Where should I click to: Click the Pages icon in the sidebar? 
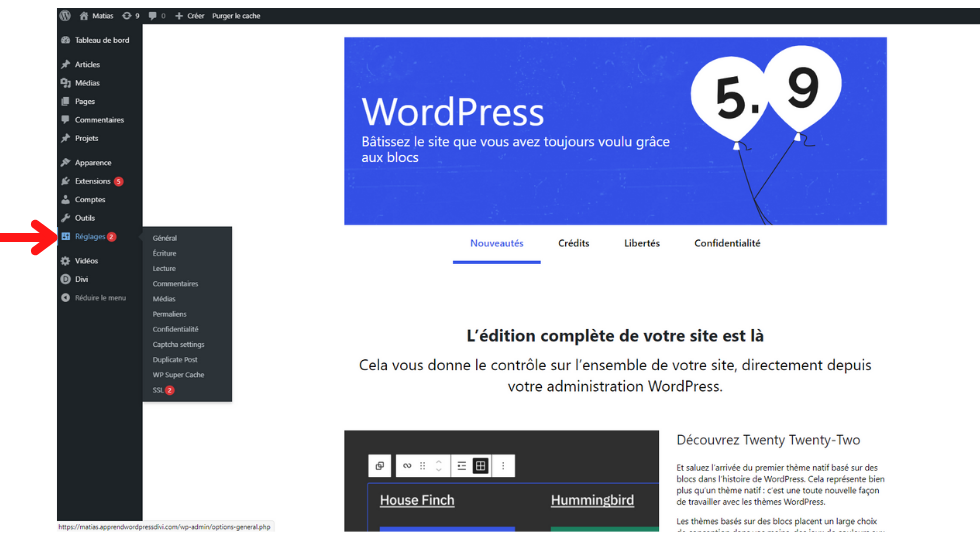coord(66,101)
